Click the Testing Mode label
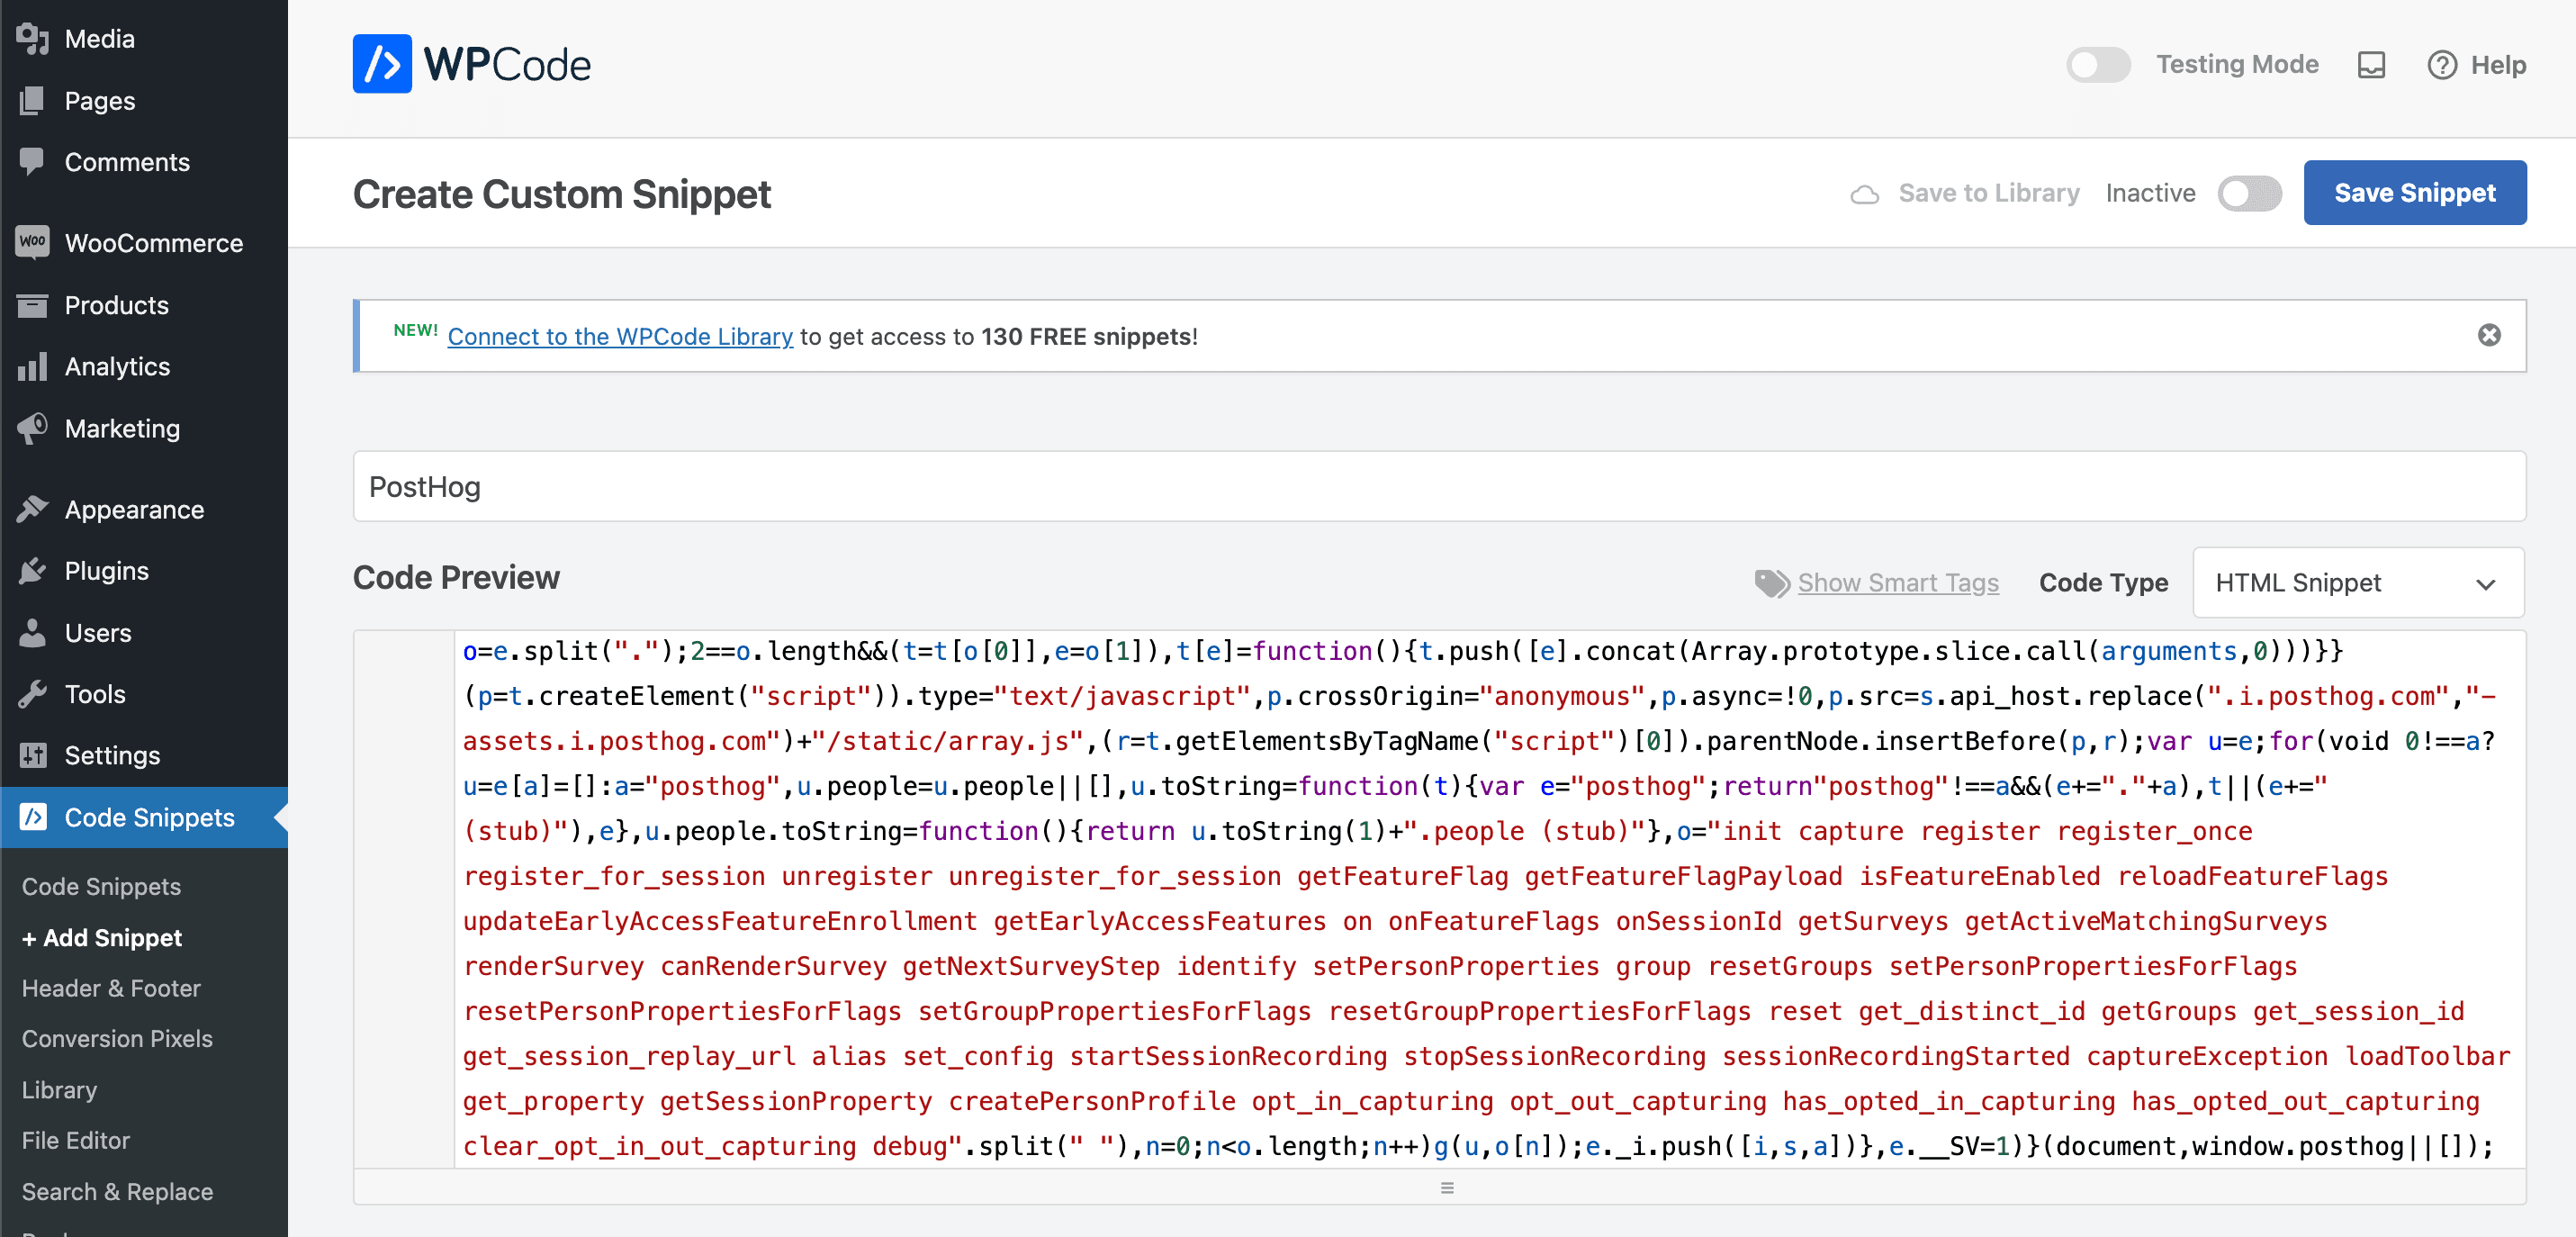The image size is (2576, 1237). (2236, 65)
